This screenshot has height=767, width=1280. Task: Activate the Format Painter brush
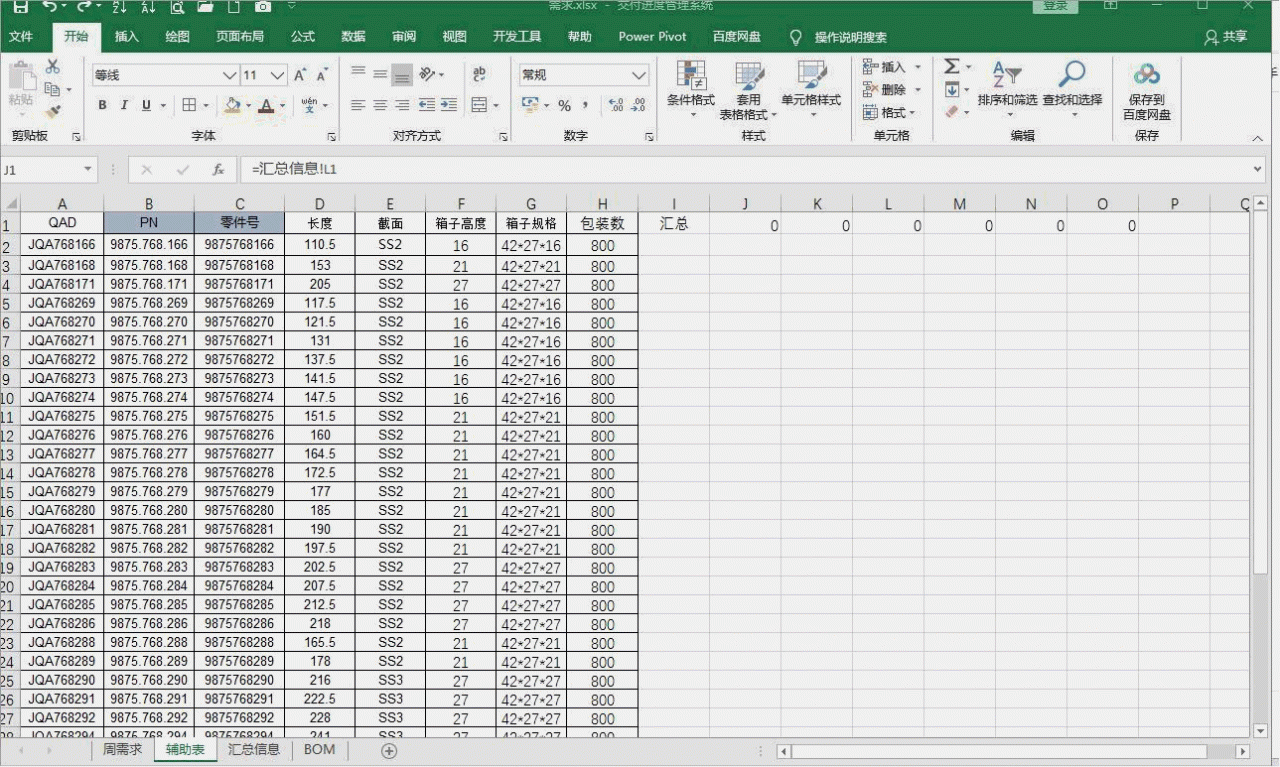point(53,111)
